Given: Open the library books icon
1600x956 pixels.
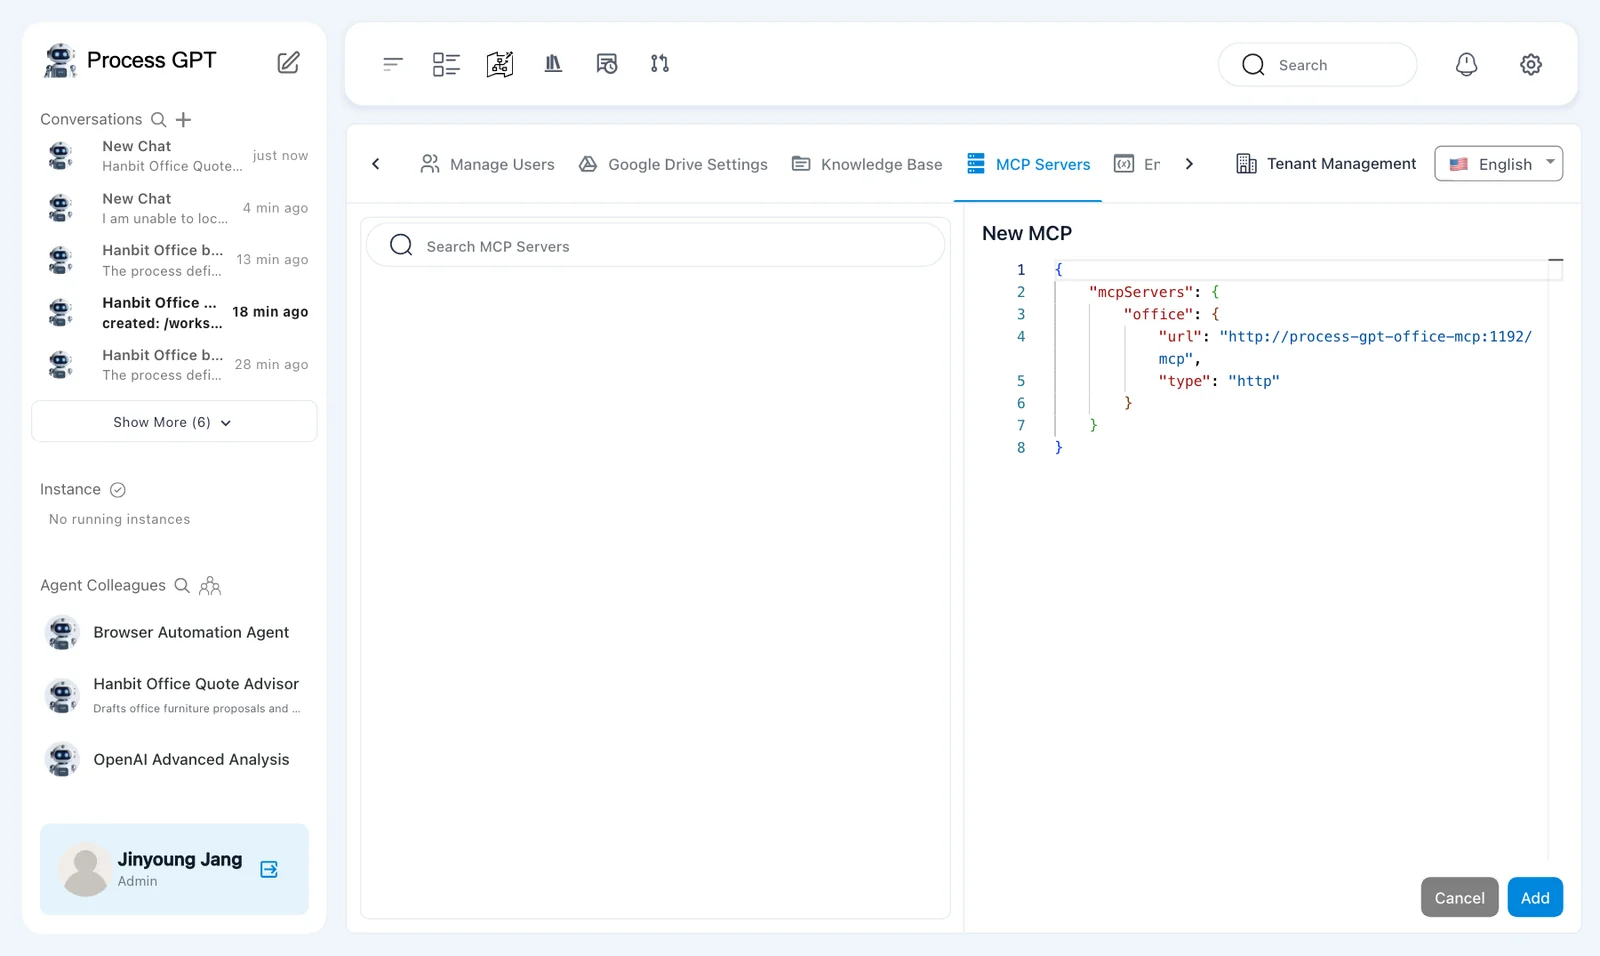Looking at the screenshot, I should pos(553,64).
